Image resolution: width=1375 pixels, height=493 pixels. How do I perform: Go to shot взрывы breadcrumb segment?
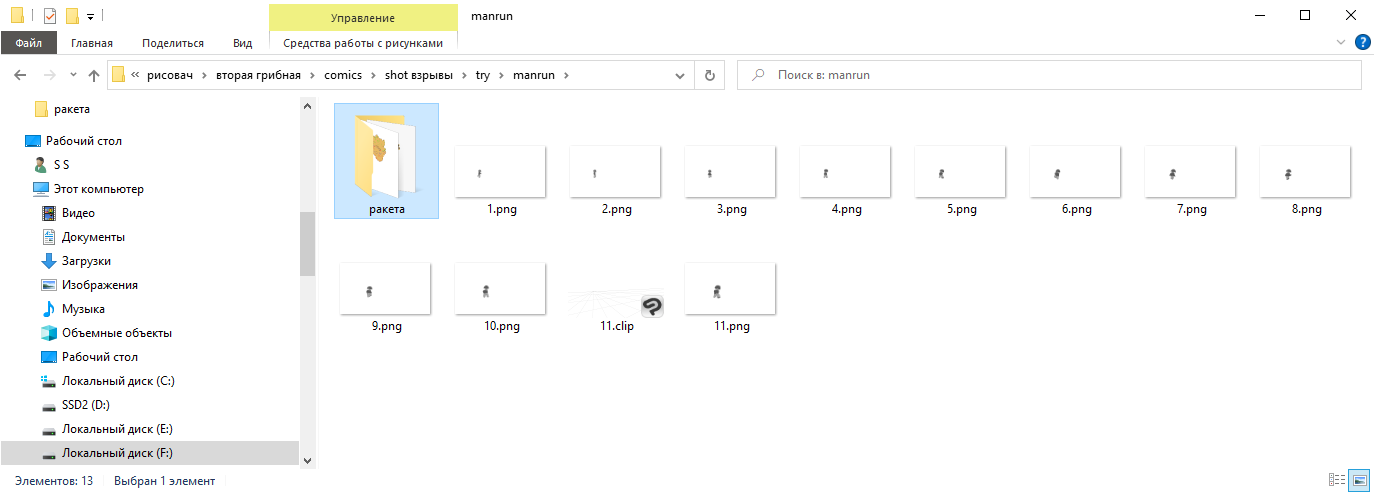pyautogui.click(x=418, y=75)
